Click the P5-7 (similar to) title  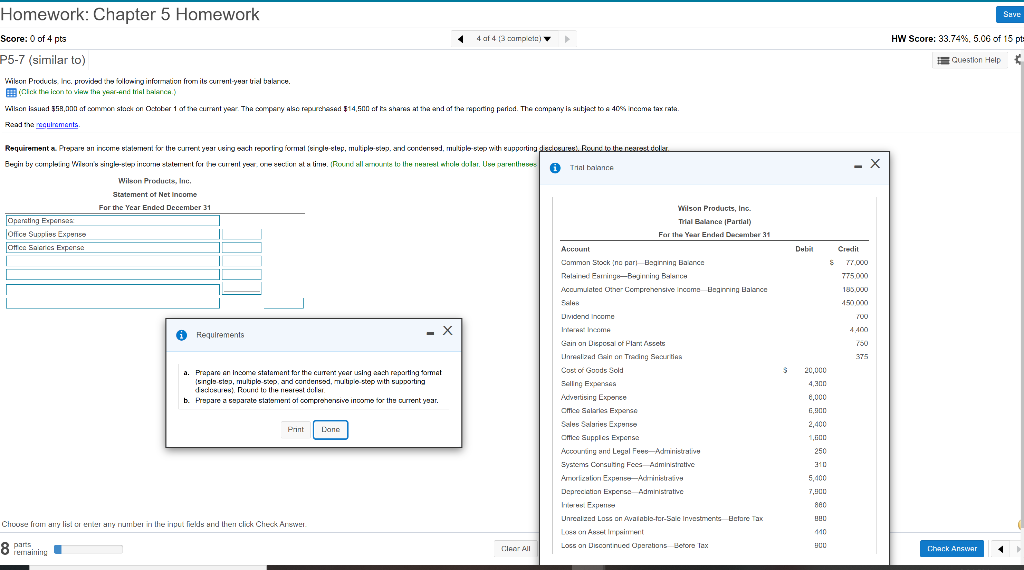[x=43, y=60]
